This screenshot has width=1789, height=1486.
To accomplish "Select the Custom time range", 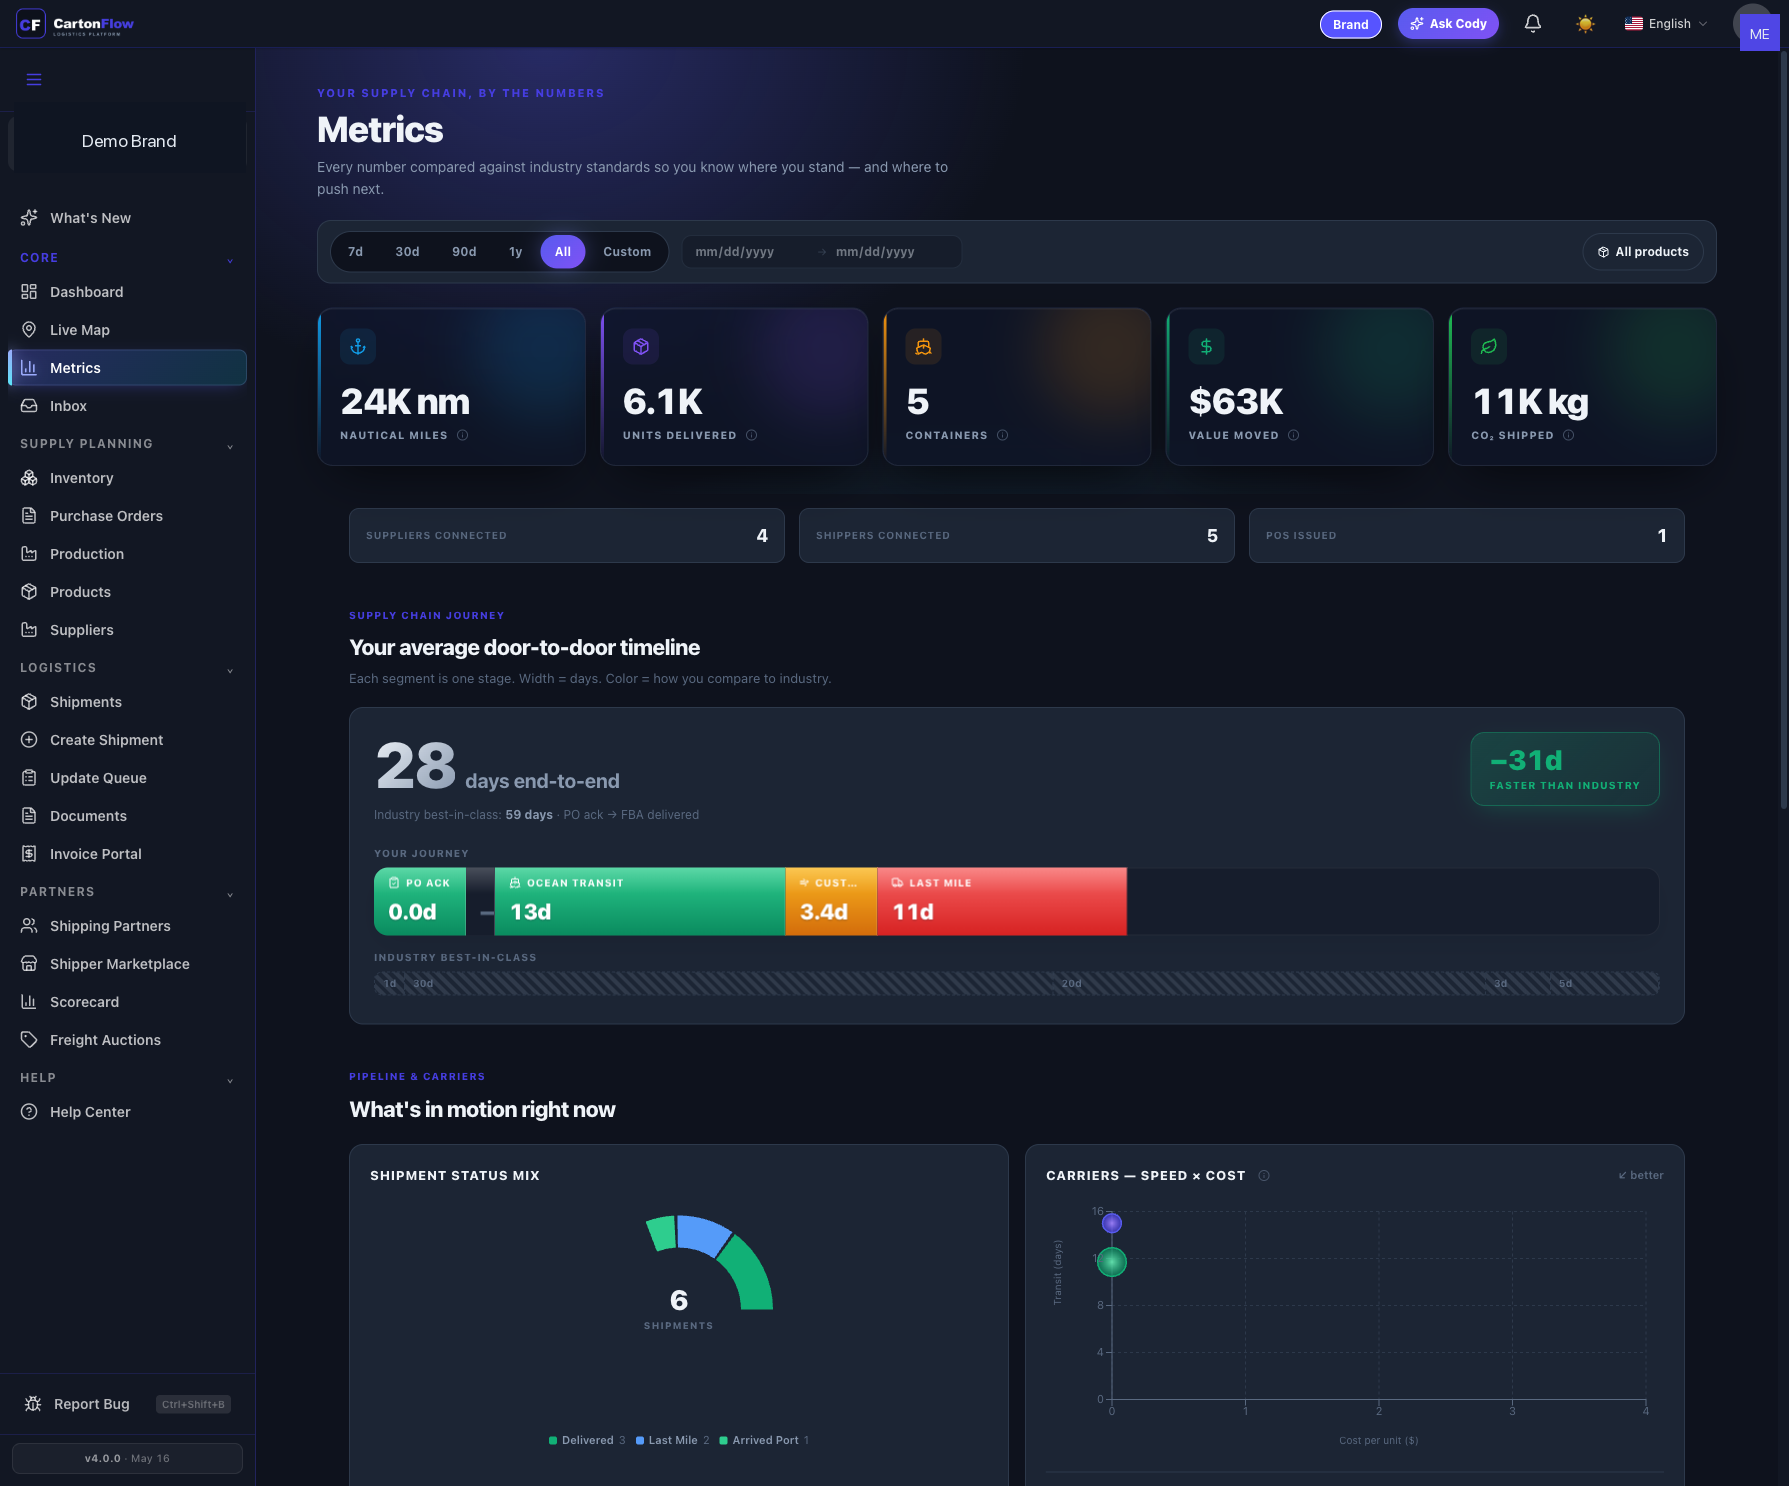I will pos(627,252).
